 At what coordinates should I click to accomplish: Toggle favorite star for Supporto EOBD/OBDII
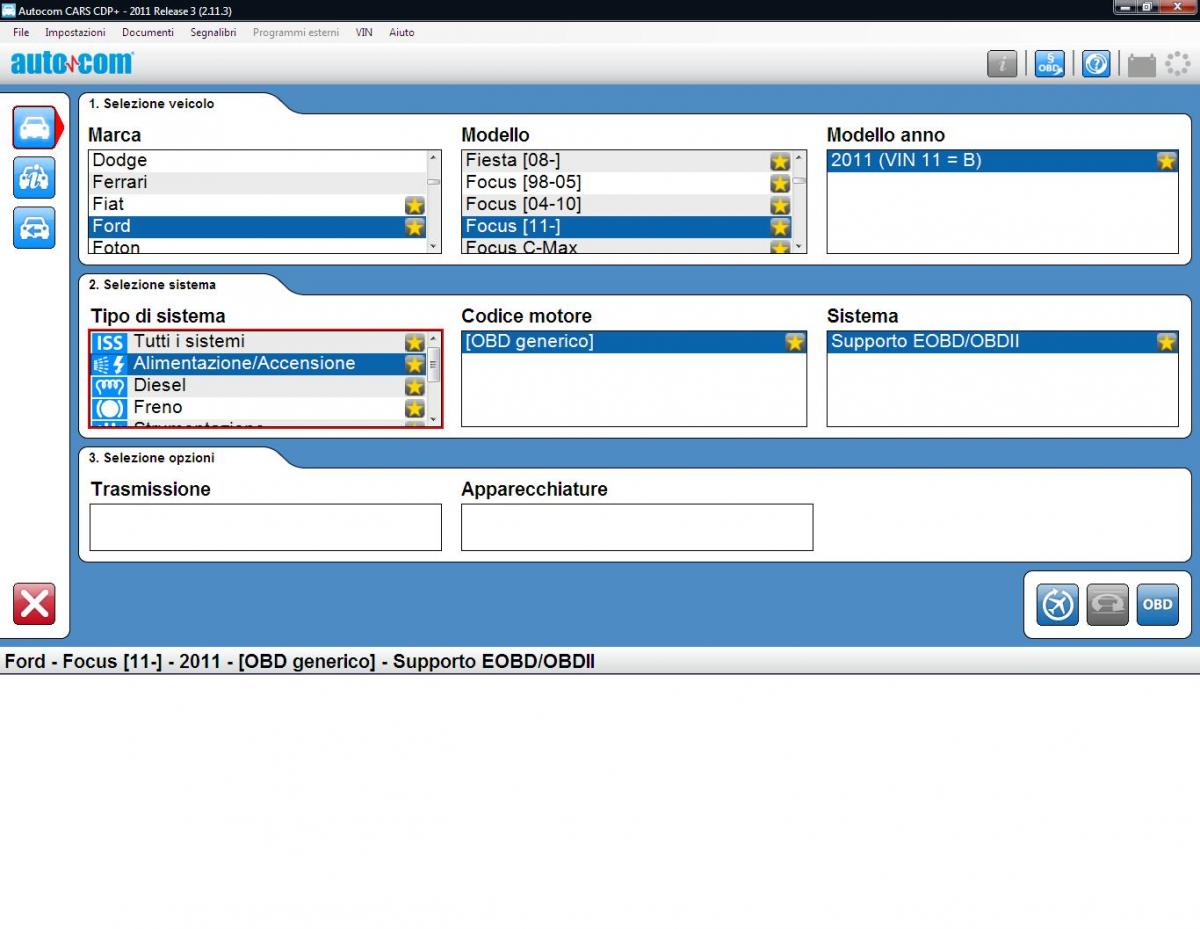[x=1166, y=342]
